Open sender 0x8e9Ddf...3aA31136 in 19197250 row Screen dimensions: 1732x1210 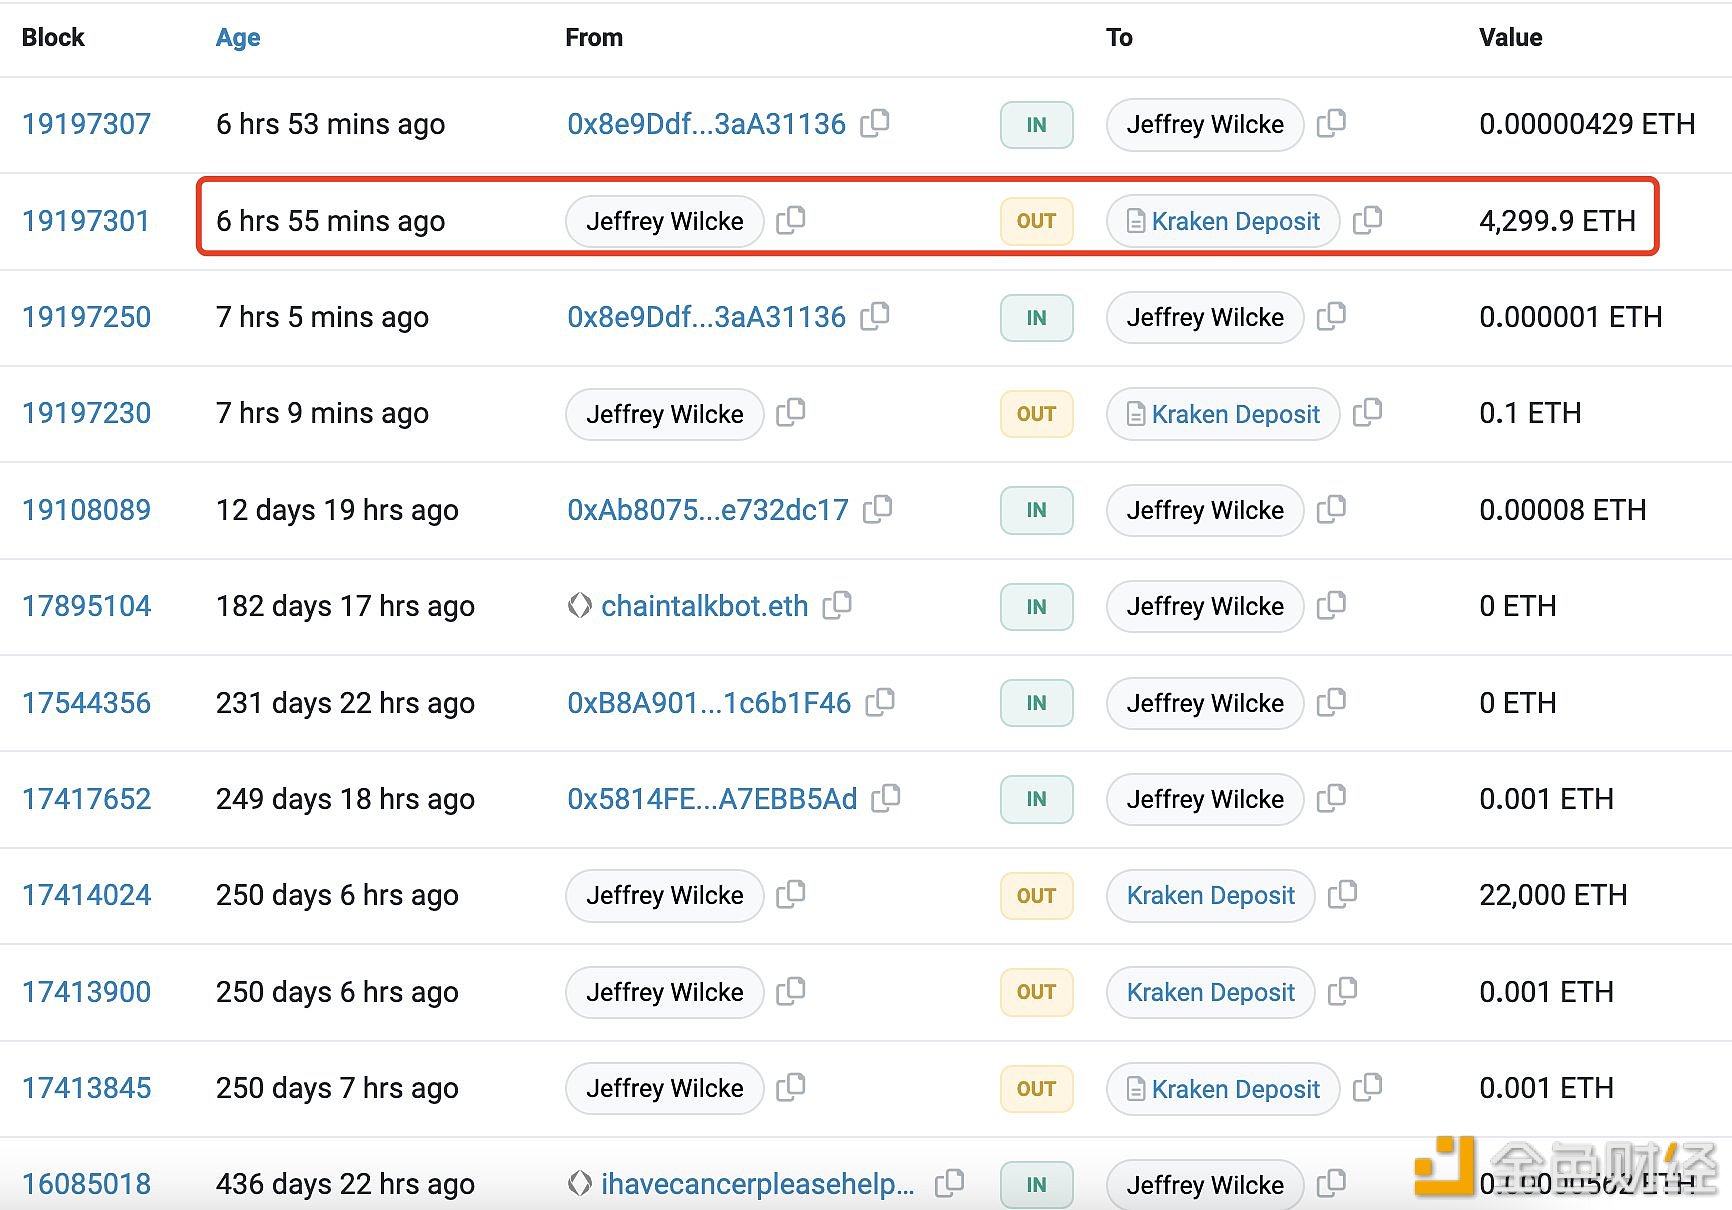pyautogui.click(x=707, y=317)
